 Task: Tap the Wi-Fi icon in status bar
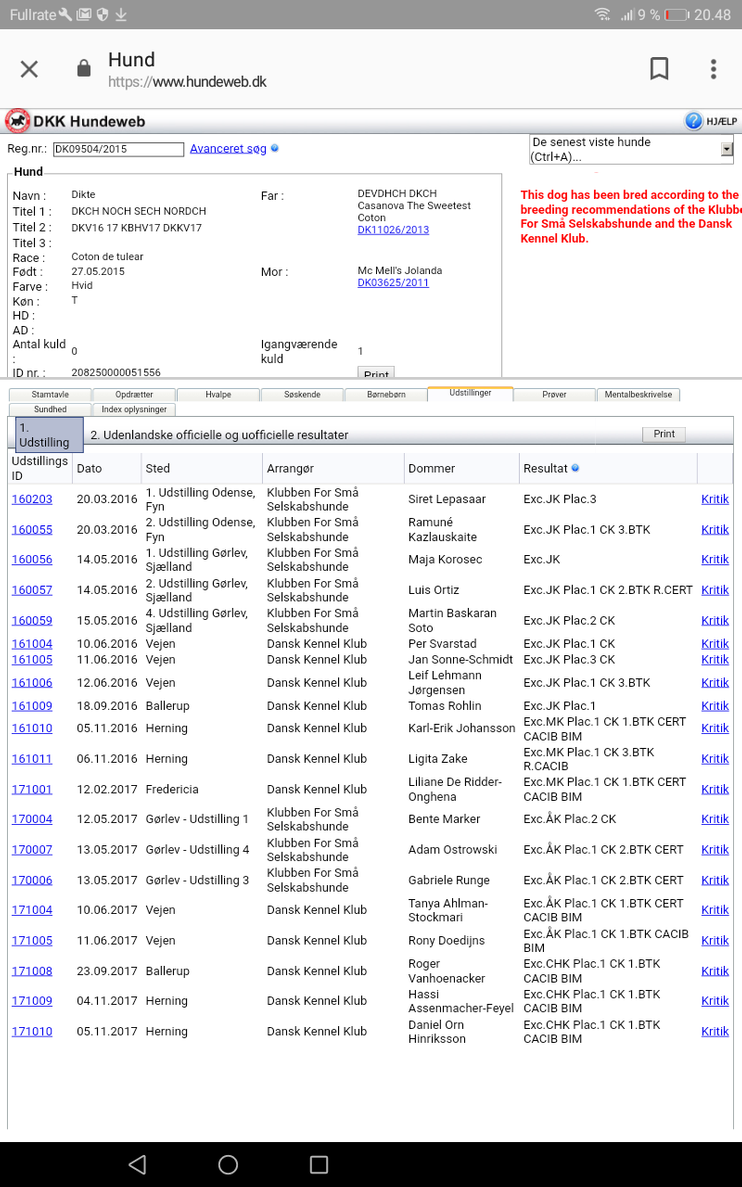[x=603, y=14]
